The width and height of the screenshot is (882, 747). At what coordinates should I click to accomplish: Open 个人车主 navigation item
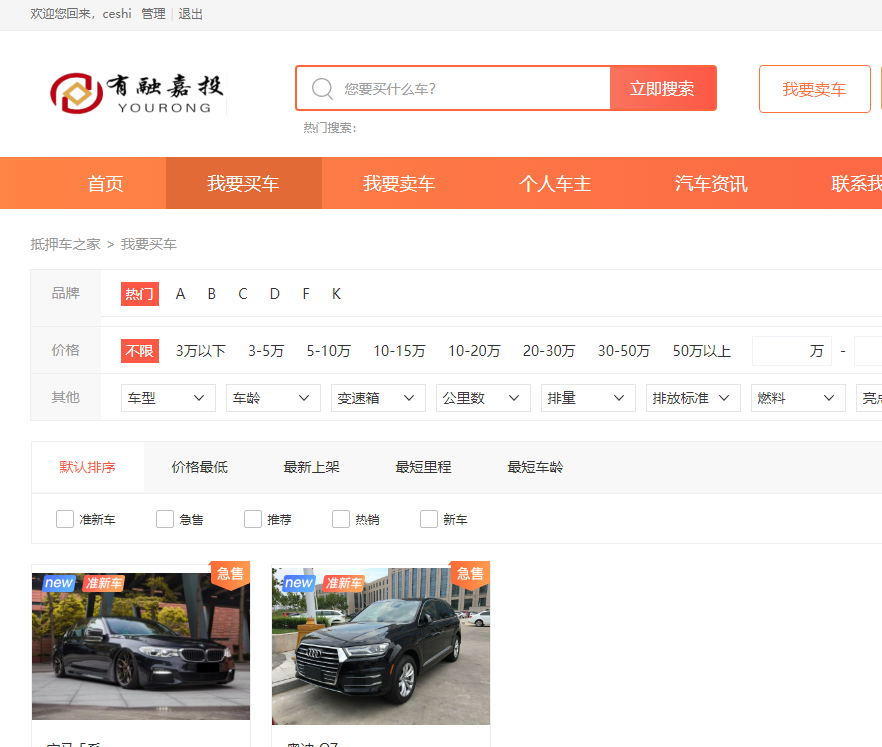coord(555,183)
